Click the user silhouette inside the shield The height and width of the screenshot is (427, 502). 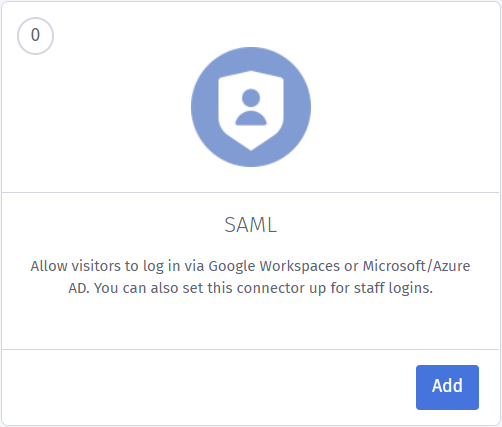point(251,107)
